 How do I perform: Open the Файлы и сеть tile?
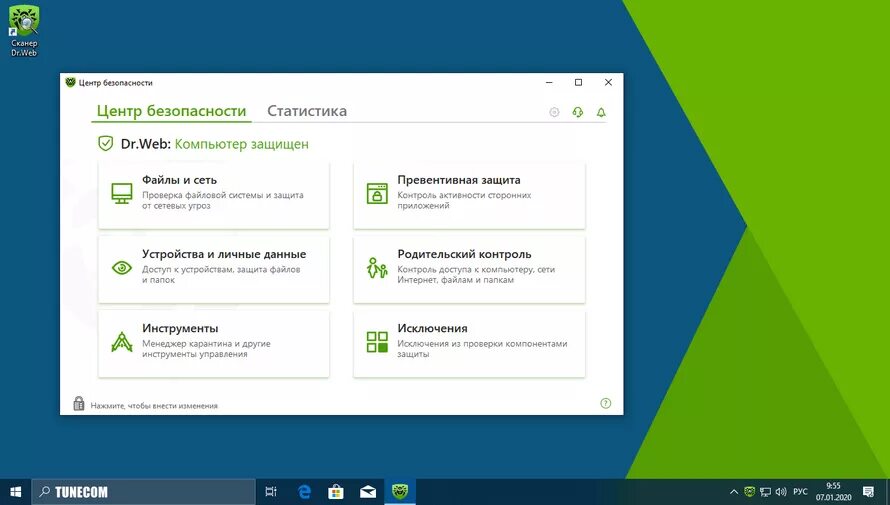[x=213, y=195]
